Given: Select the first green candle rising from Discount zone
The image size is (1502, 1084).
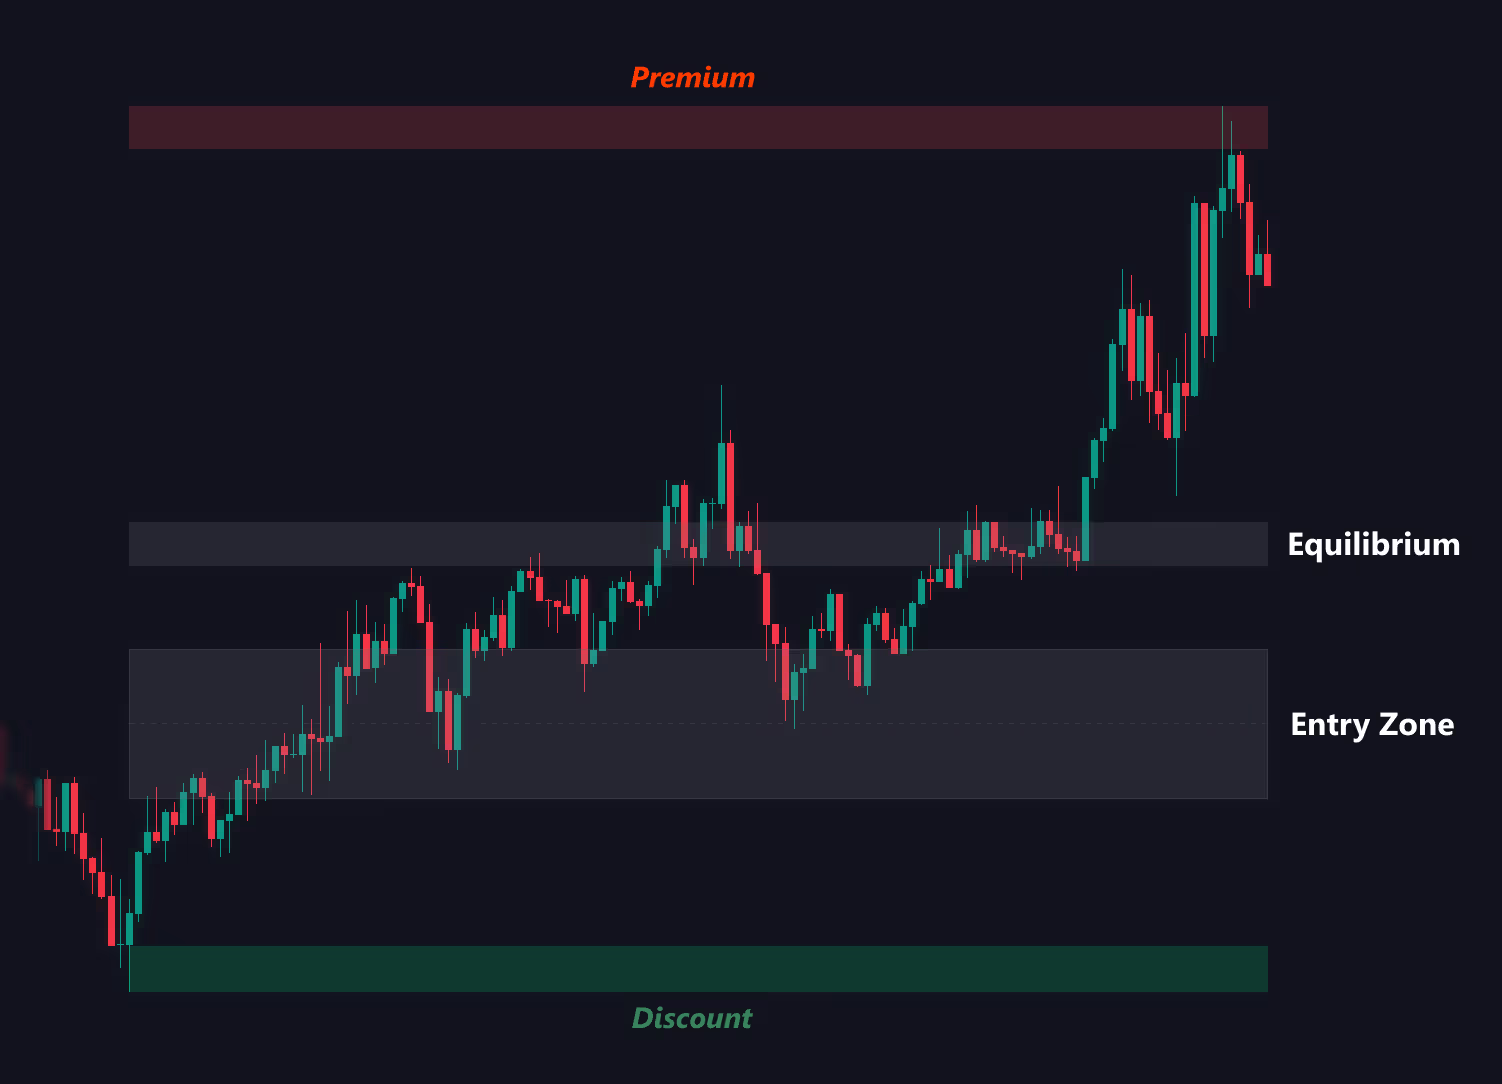Looking at the screenshot, I should pos(129,928).
